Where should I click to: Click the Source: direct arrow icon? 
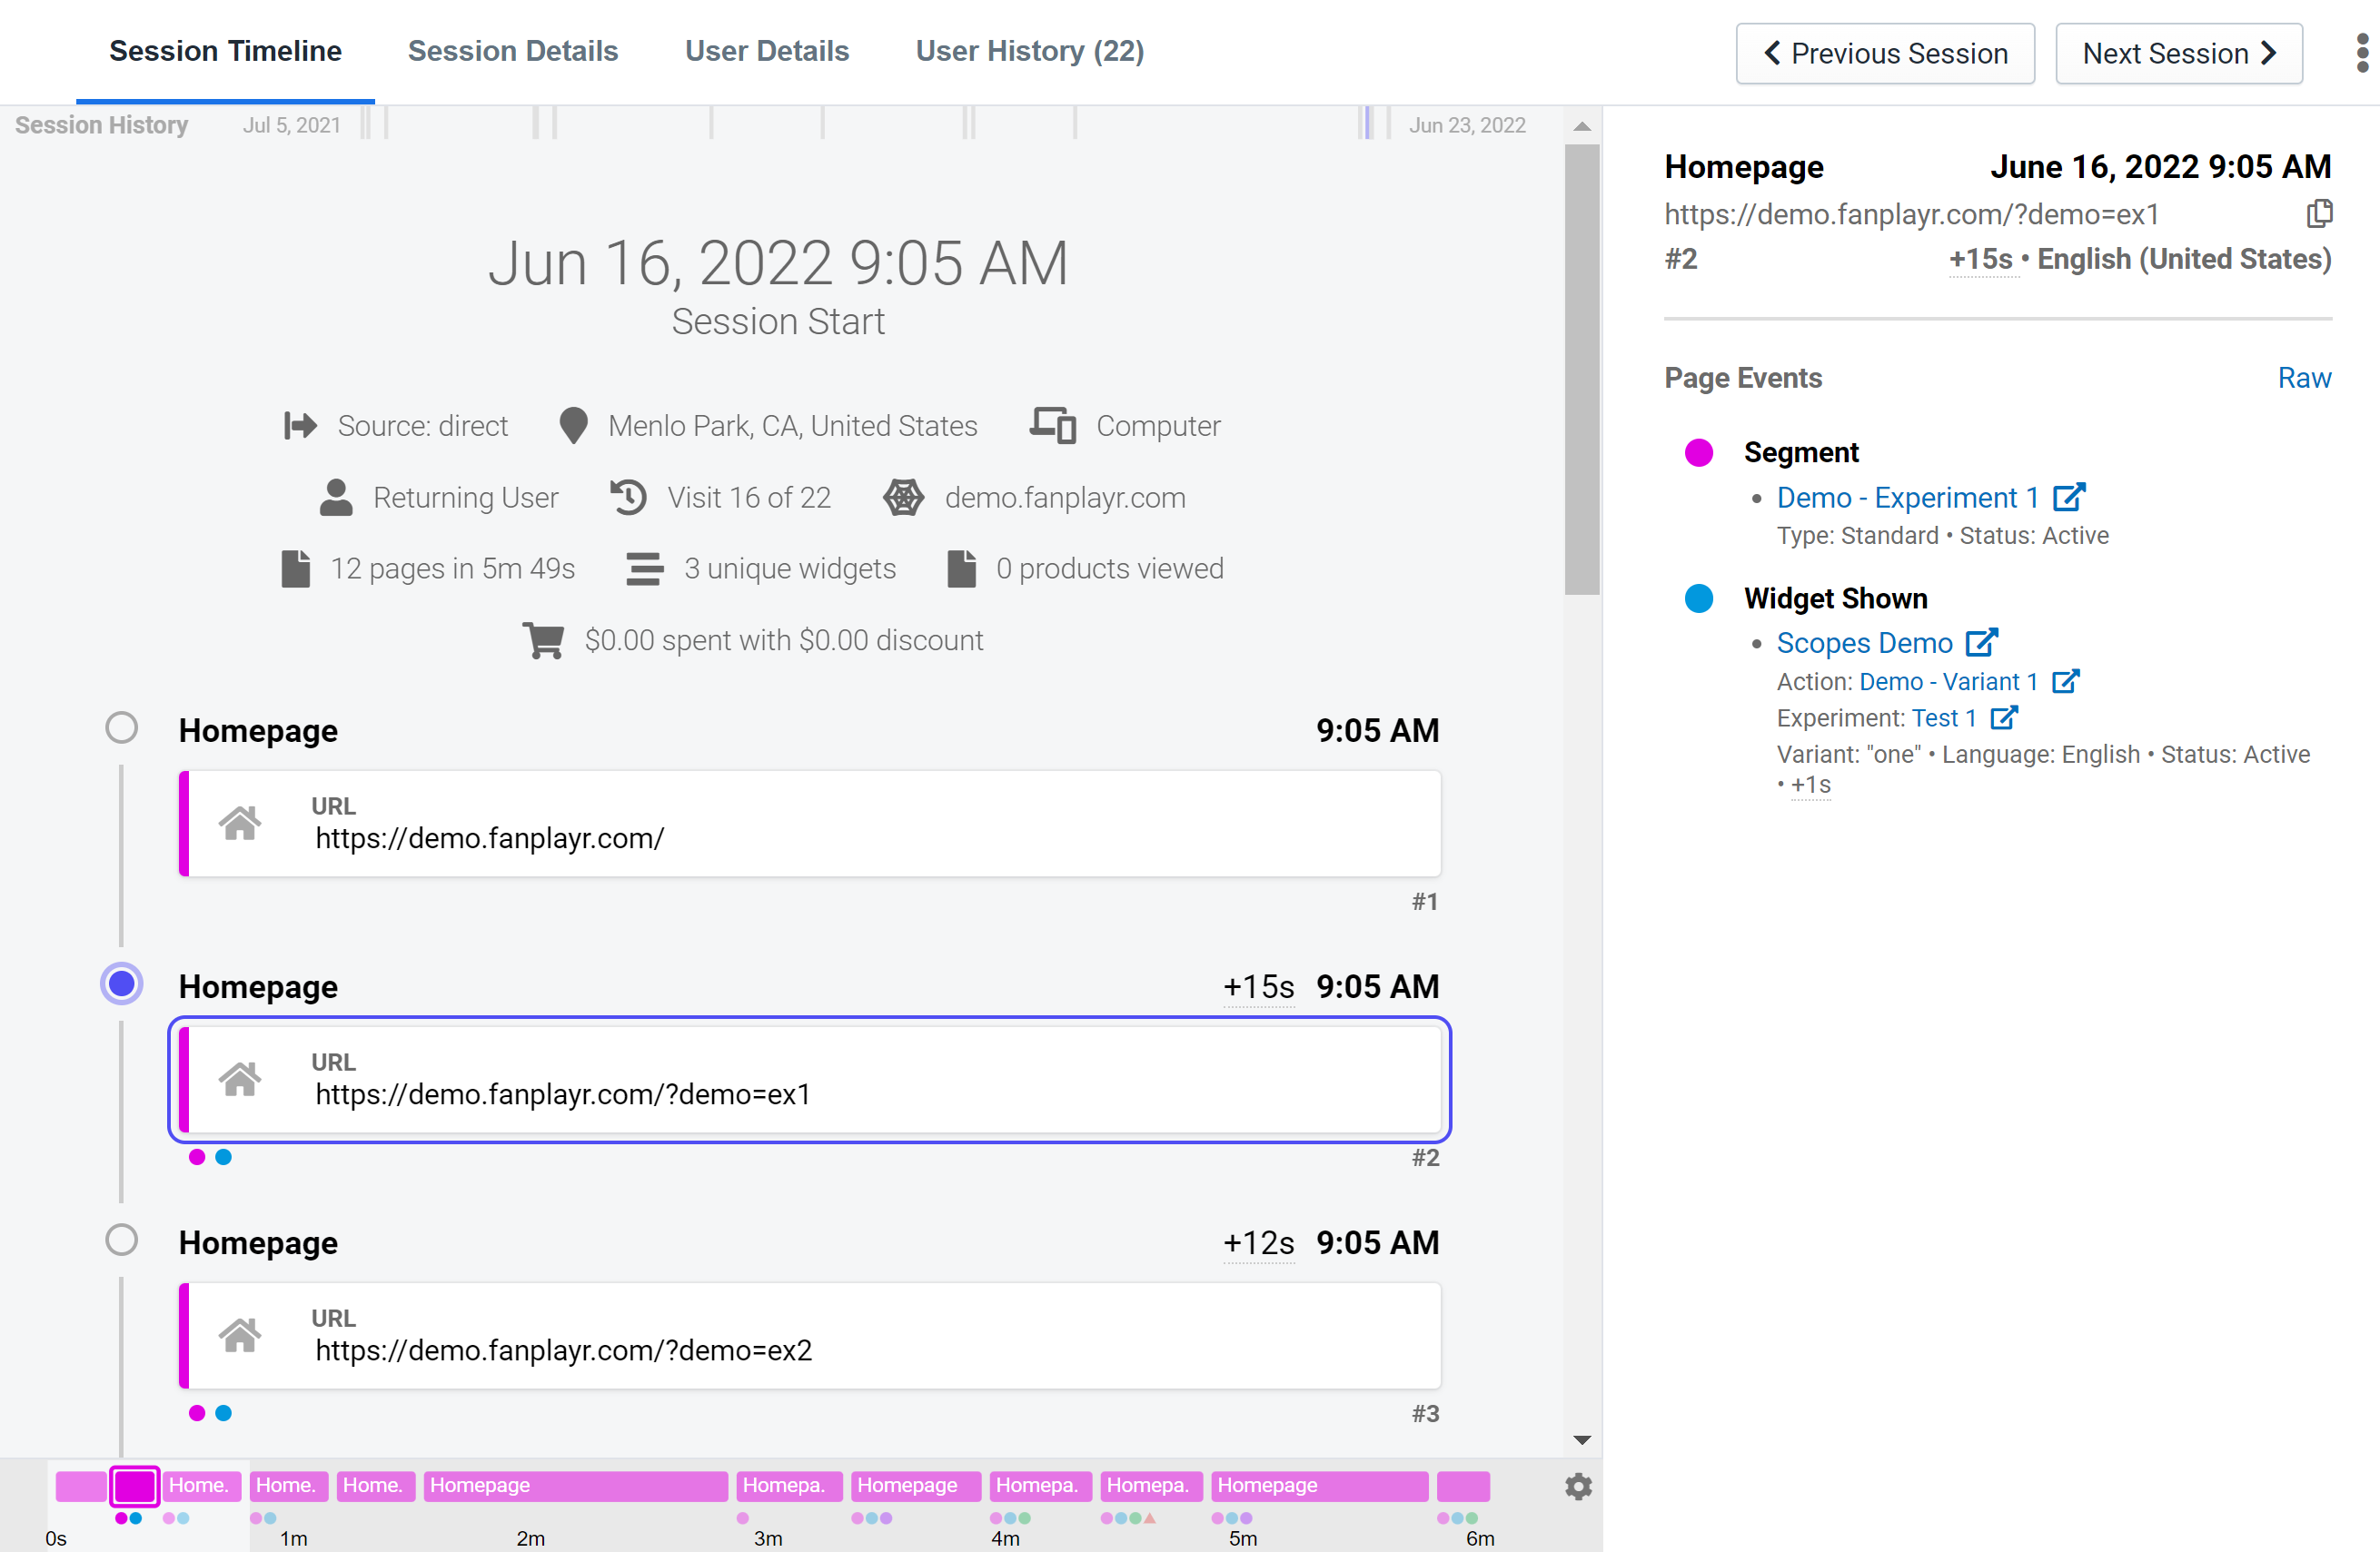tap(300, 425)
